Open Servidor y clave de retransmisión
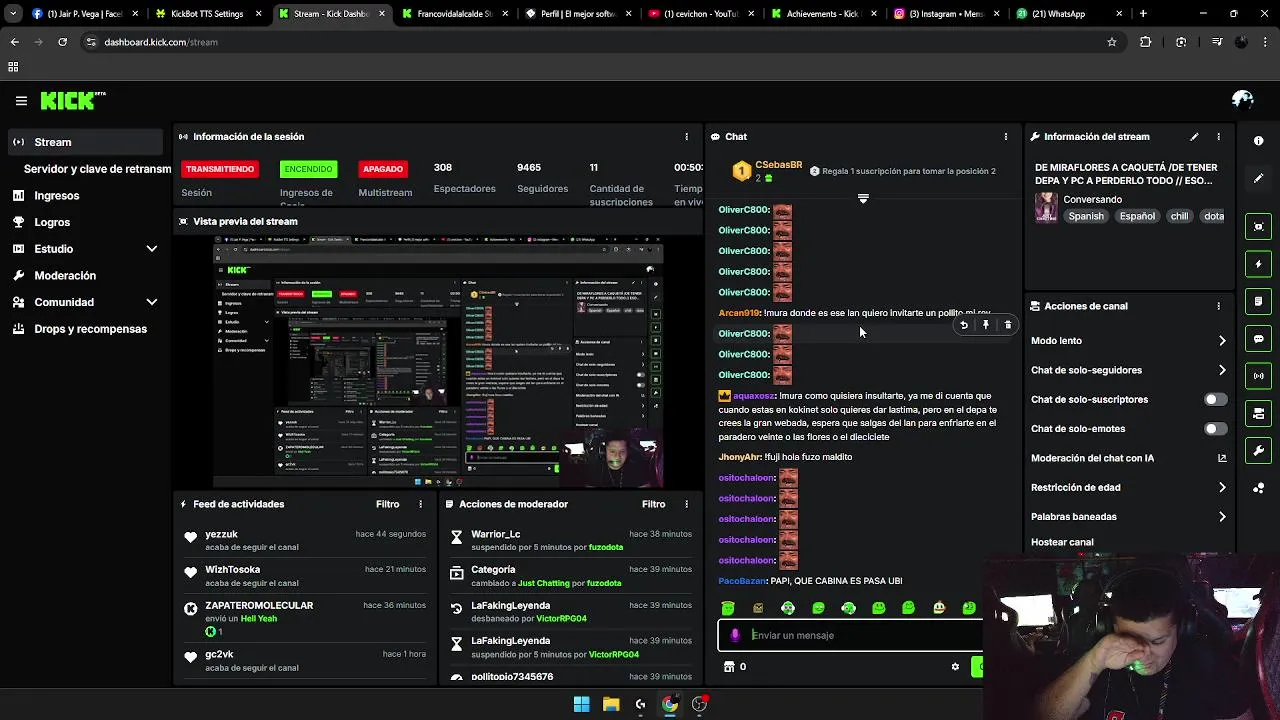The width and height of the screenshot is (1280, 720). [97, 169]
